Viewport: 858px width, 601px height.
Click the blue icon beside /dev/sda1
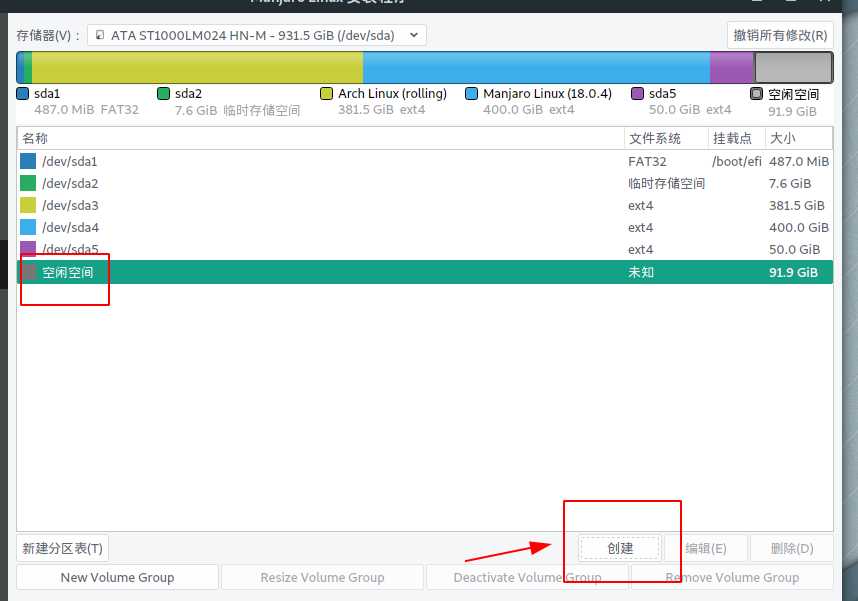click(x=28, y=161)
